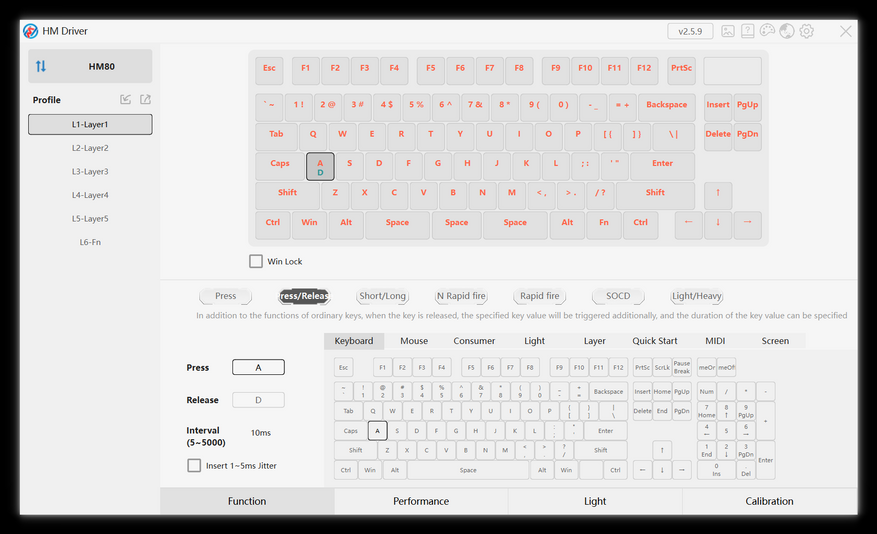Select the red Fn key on keyboard layout
This screenshot has width=877, height=534.
(604, 225)
